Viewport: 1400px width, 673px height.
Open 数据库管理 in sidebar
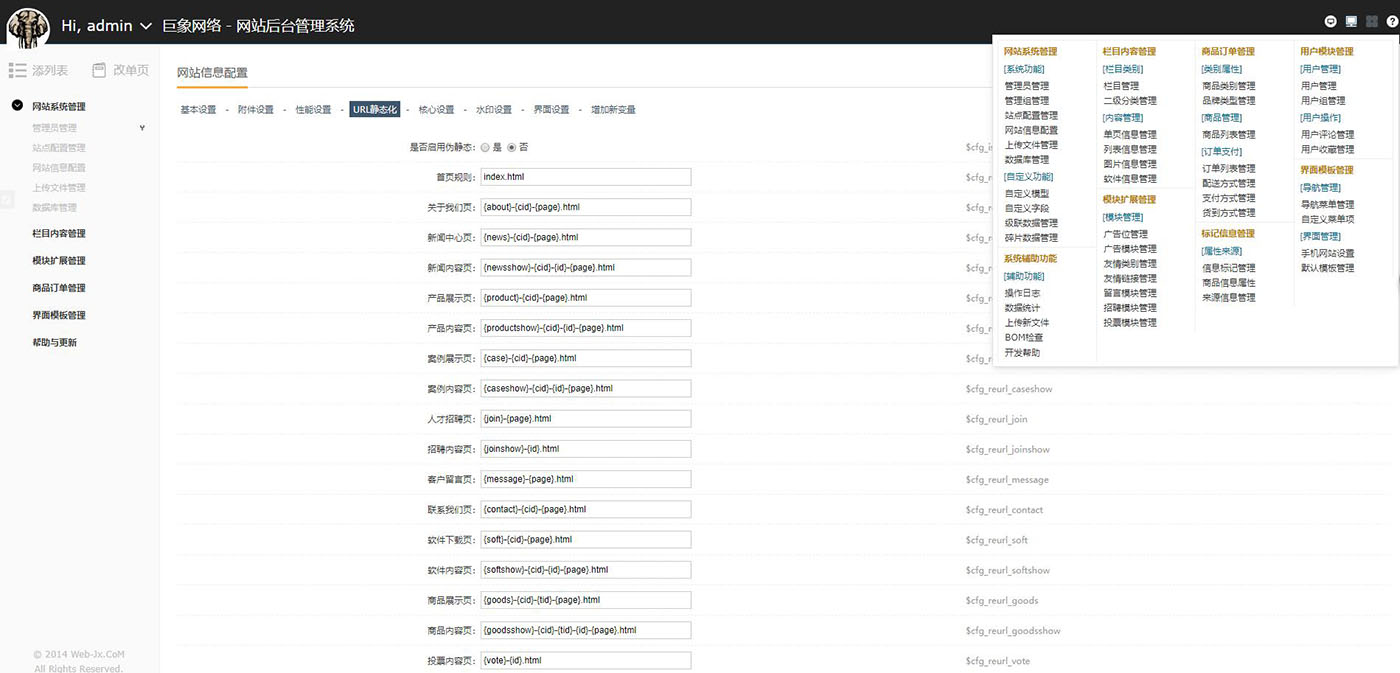click(54, 208)
